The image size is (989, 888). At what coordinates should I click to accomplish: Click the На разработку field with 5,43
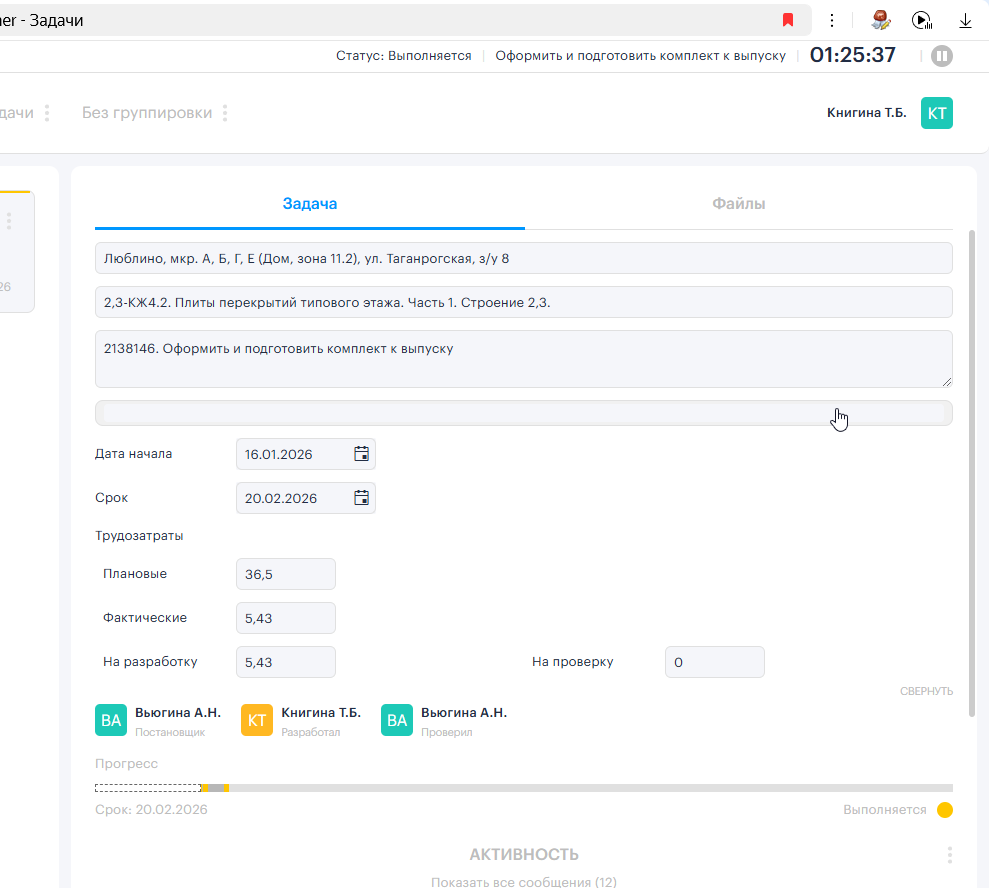pos(286,662)
